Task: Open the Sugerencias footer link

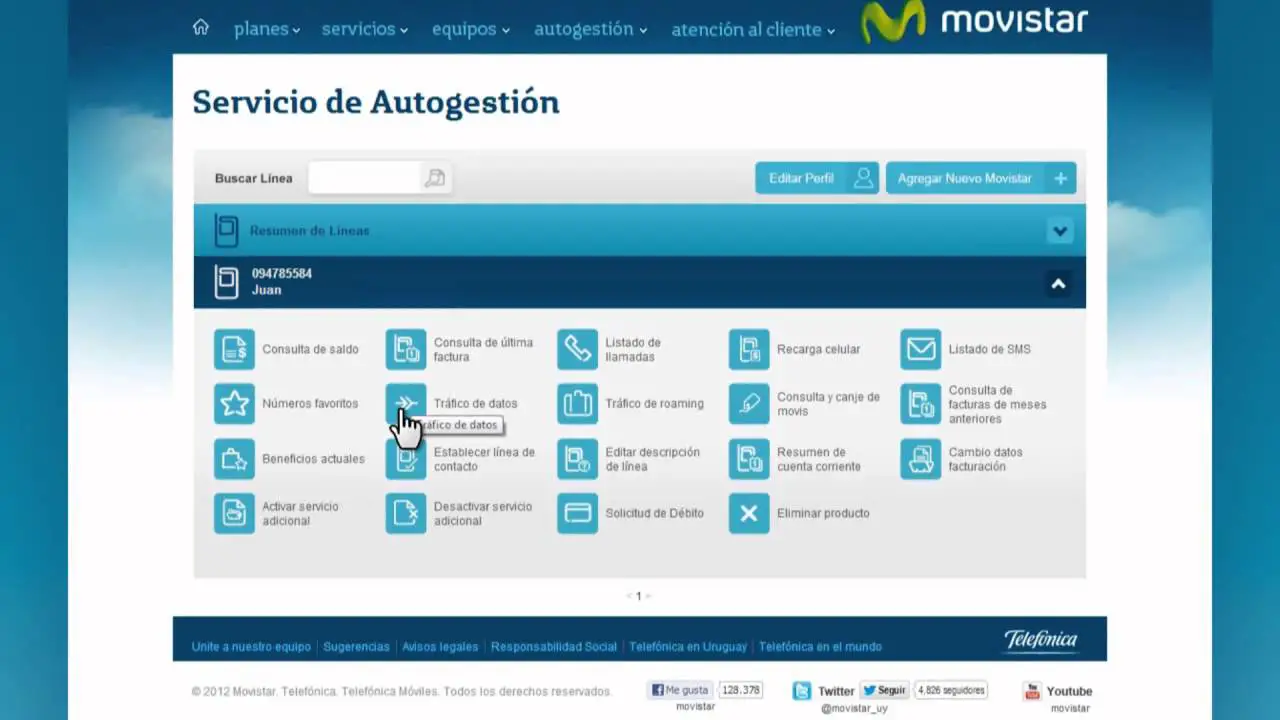Action: (x=356, y=647)
